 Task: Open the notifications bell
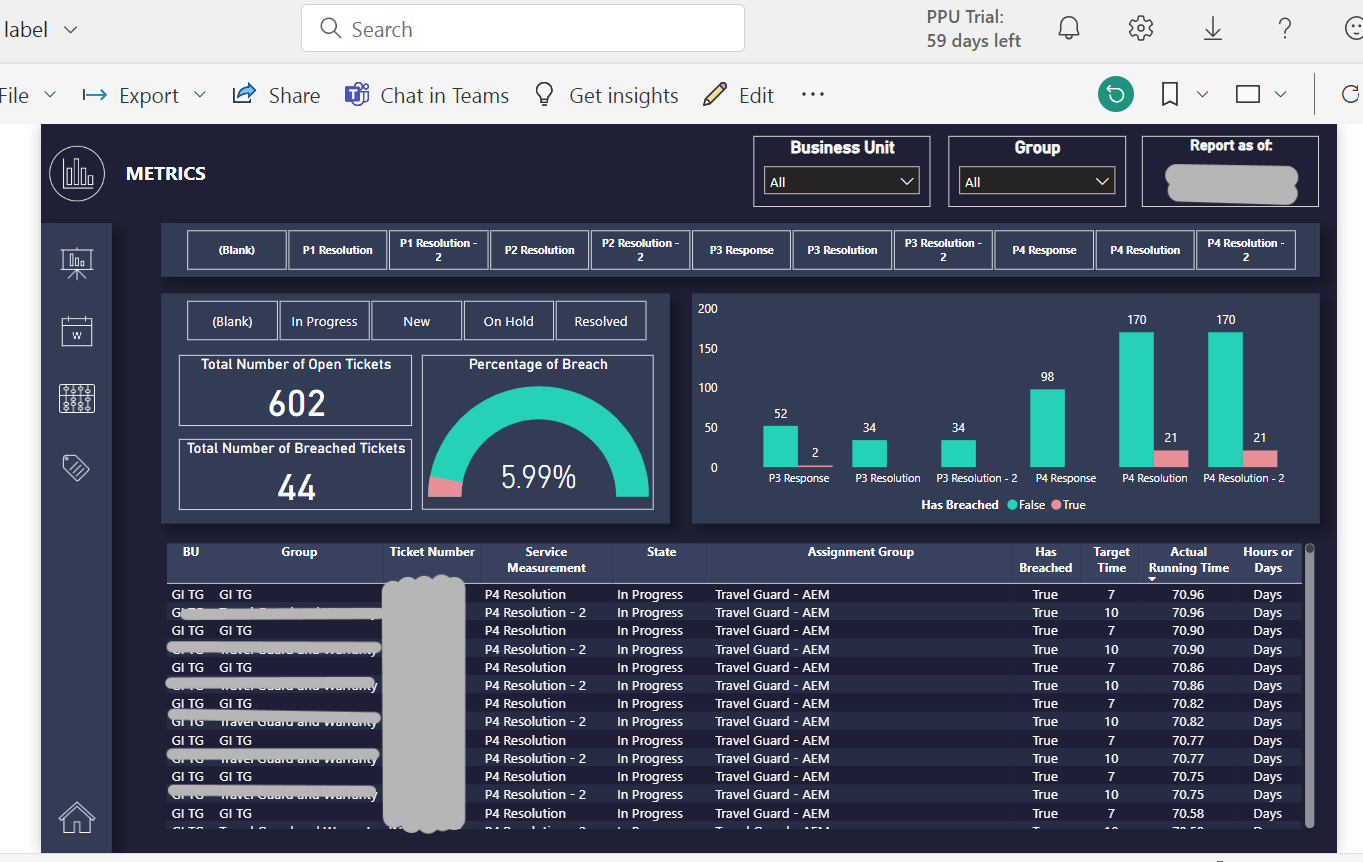(1069, 29)
